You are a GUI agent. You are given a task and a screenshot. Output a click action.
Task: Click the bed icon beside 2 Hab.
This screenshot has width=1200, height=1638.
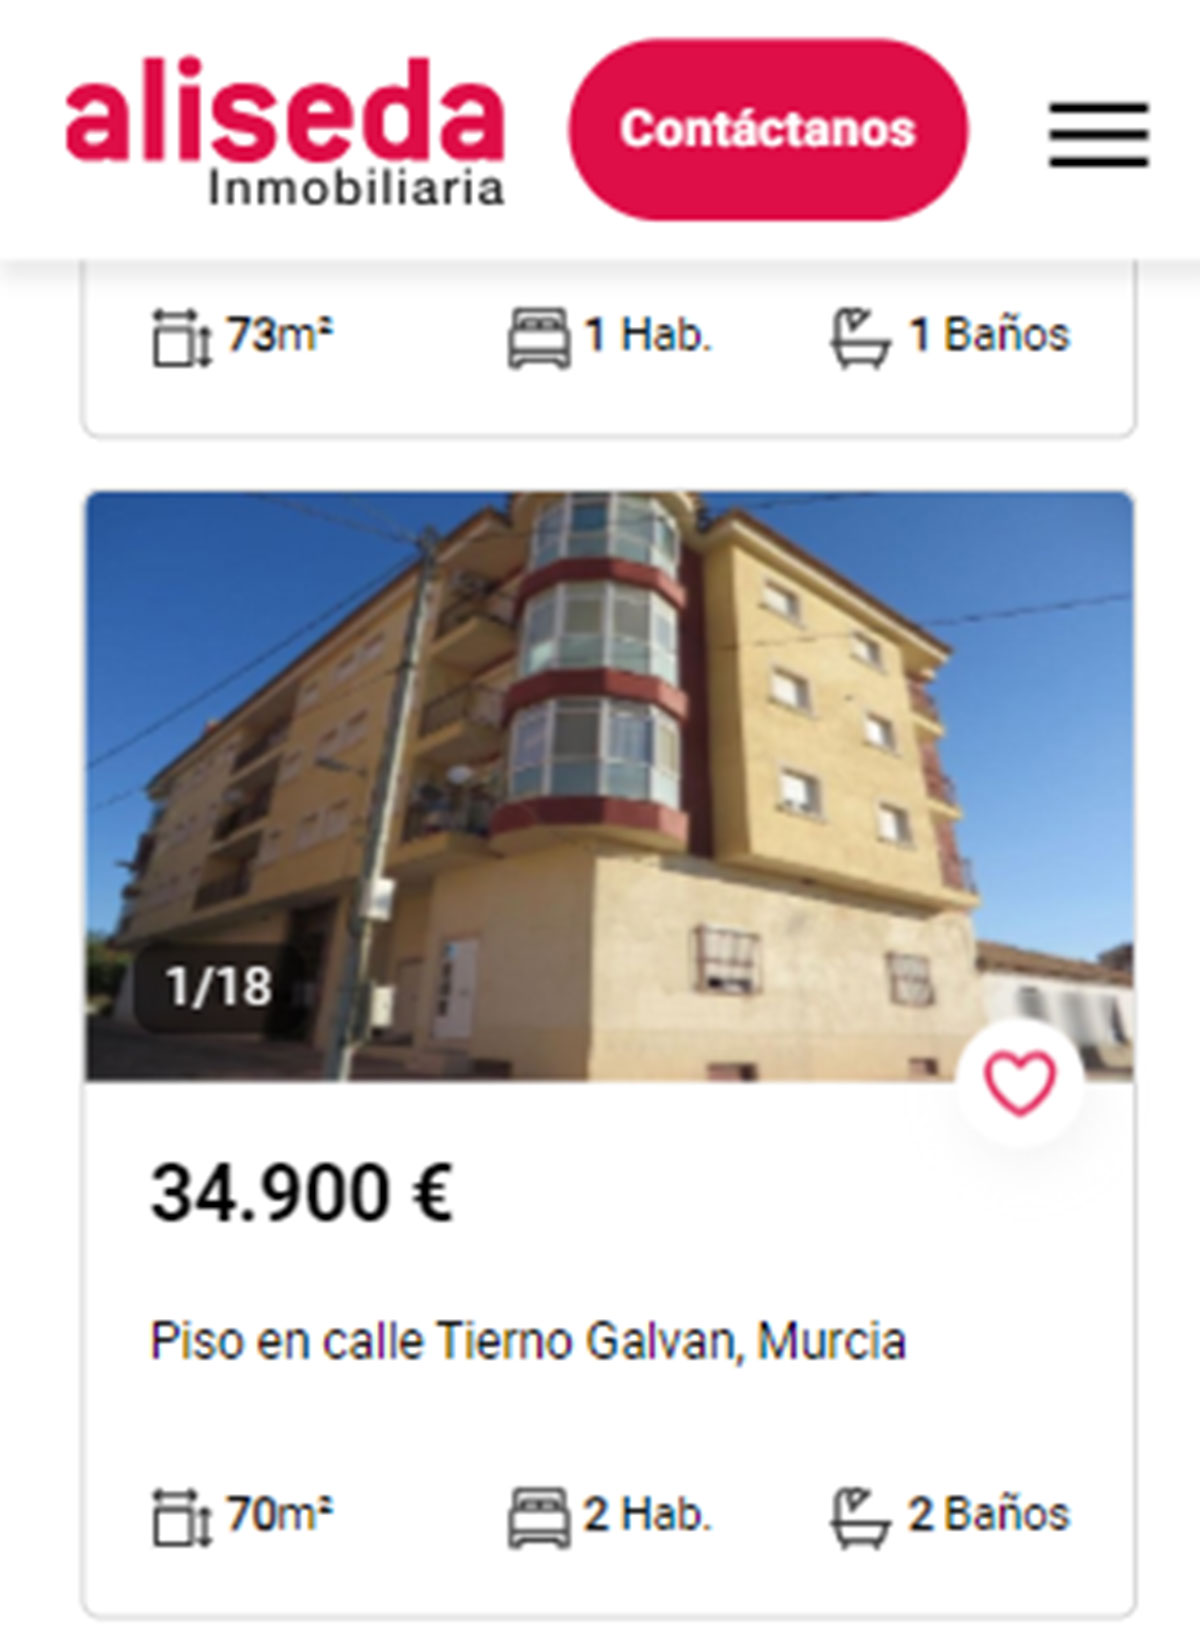click(539, 1518)
